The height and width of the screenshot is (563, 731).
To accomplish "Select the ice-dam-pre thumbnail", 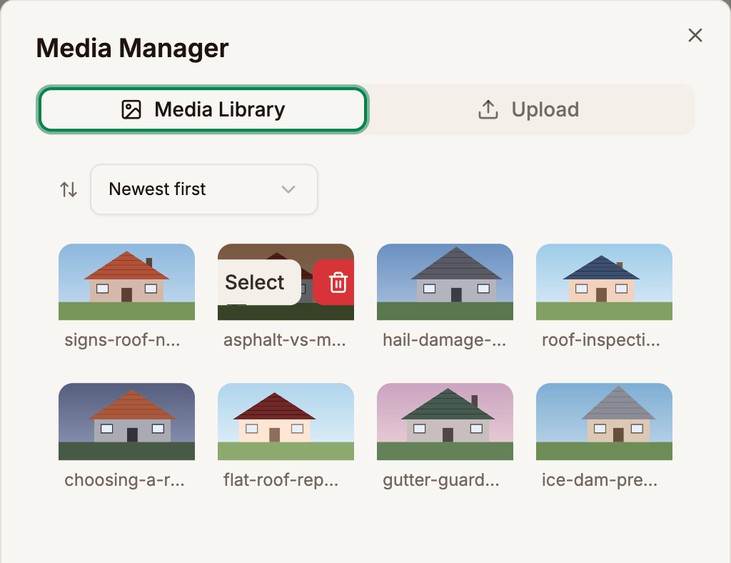I will click(x=604, y=421).
